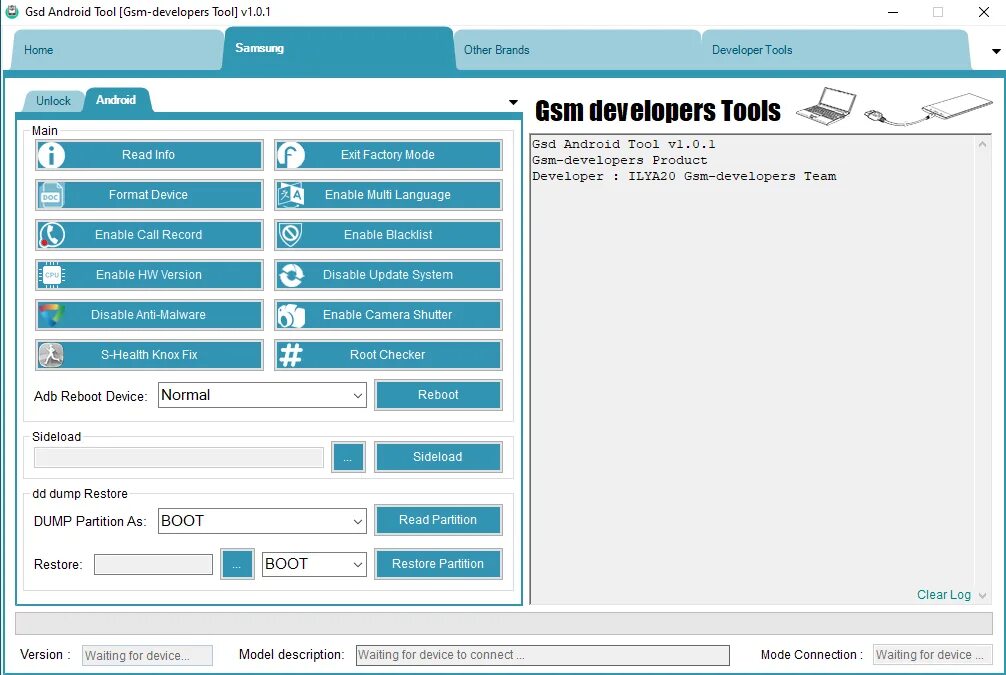Click Enable Multi Language
The height and width of the screenshot is (675, 1006).
[388, 195]
